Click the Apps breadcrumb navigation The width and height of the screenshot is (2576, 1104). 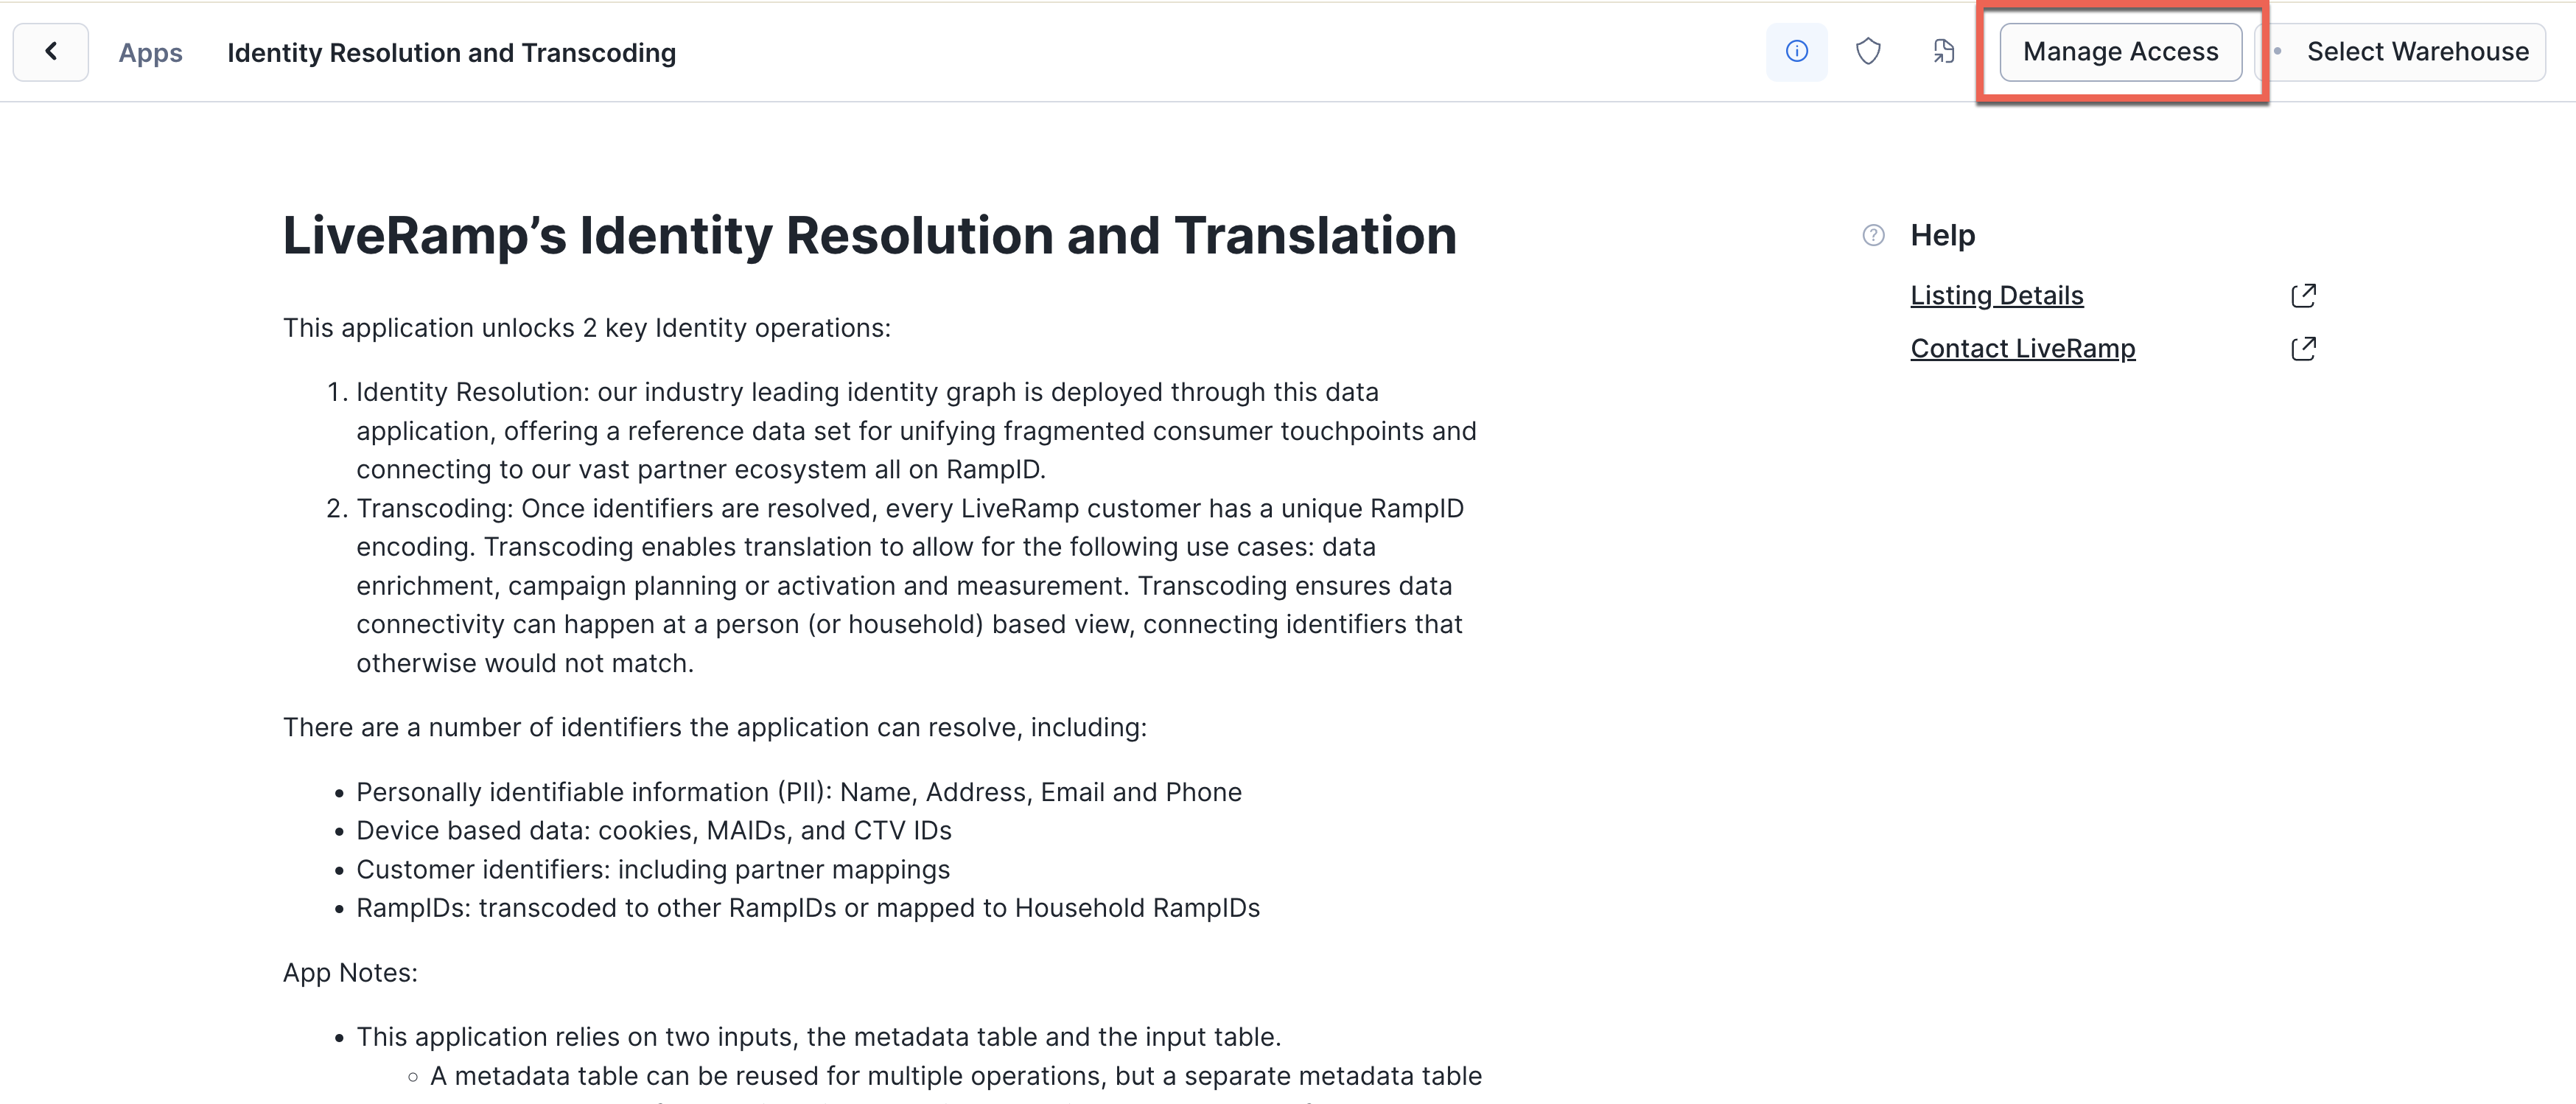[x=151, y=51]
